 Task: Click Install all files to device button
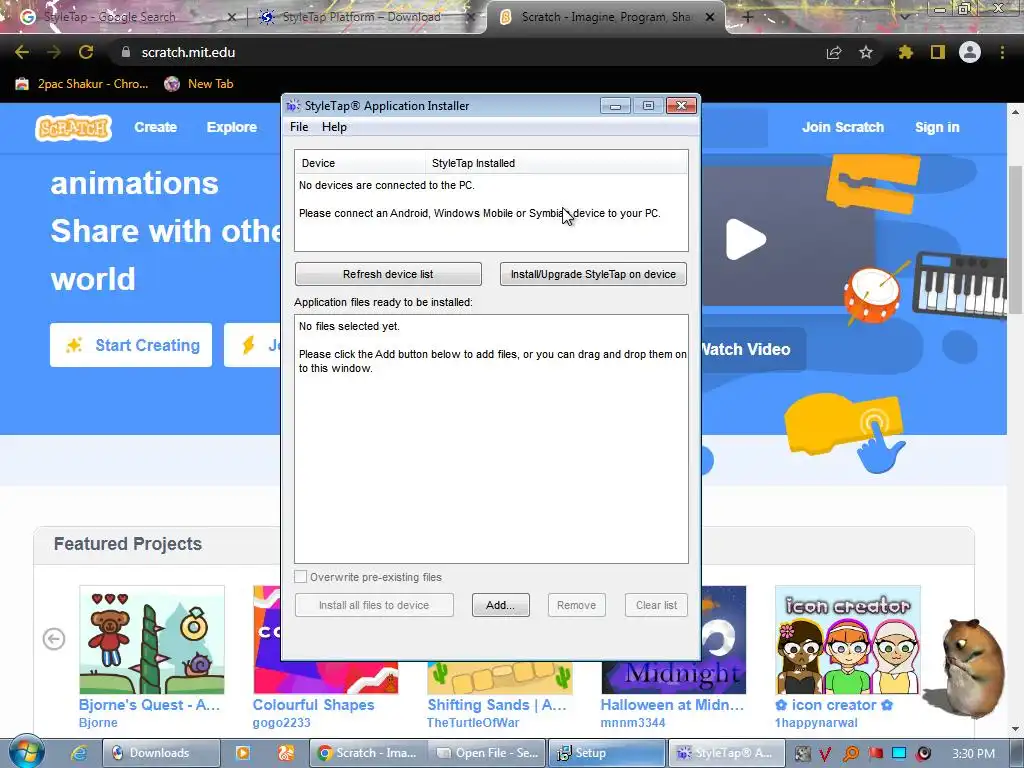click(374, 605)
